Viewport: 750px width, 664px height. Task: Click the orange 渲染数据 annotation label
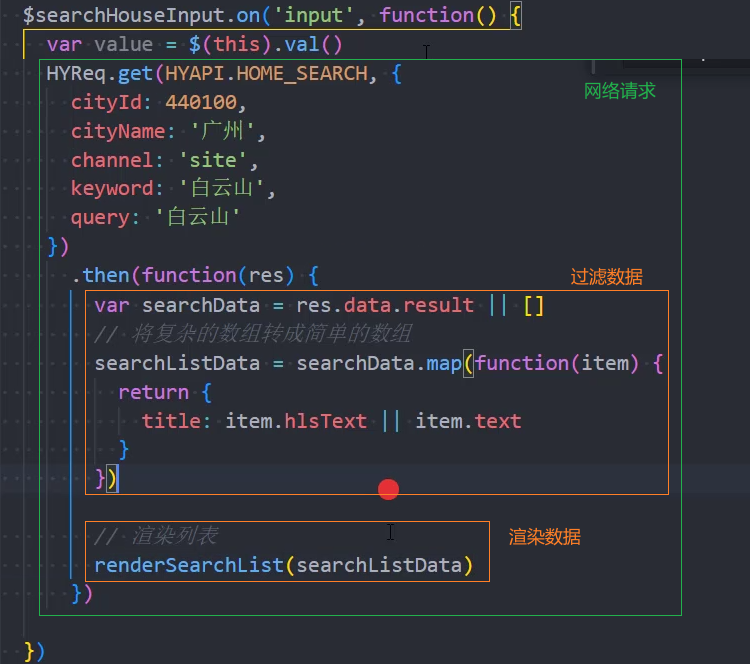[x=544, y=537]
